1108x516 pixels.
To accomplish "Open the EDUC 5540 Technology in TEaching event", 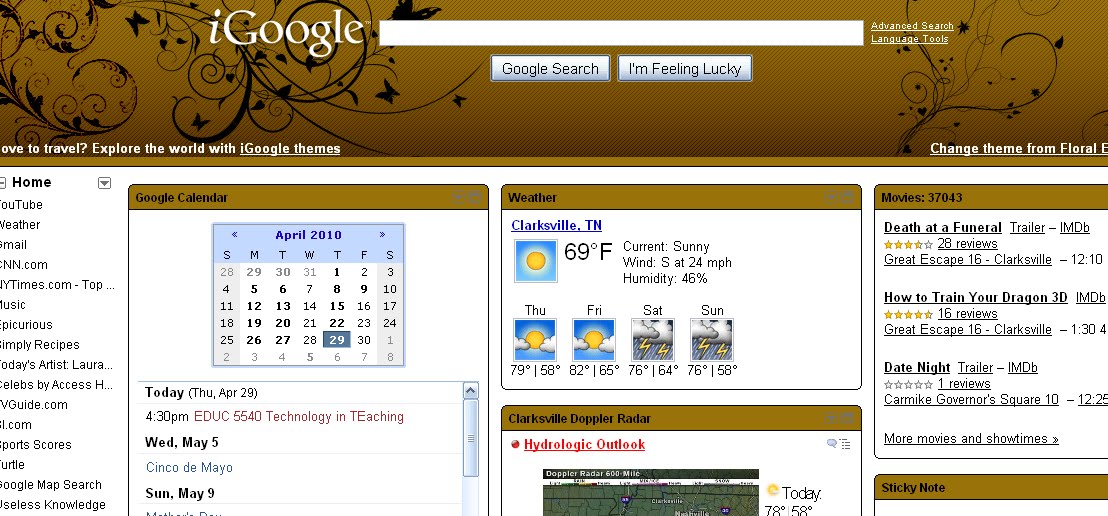I will pos(299,417).
